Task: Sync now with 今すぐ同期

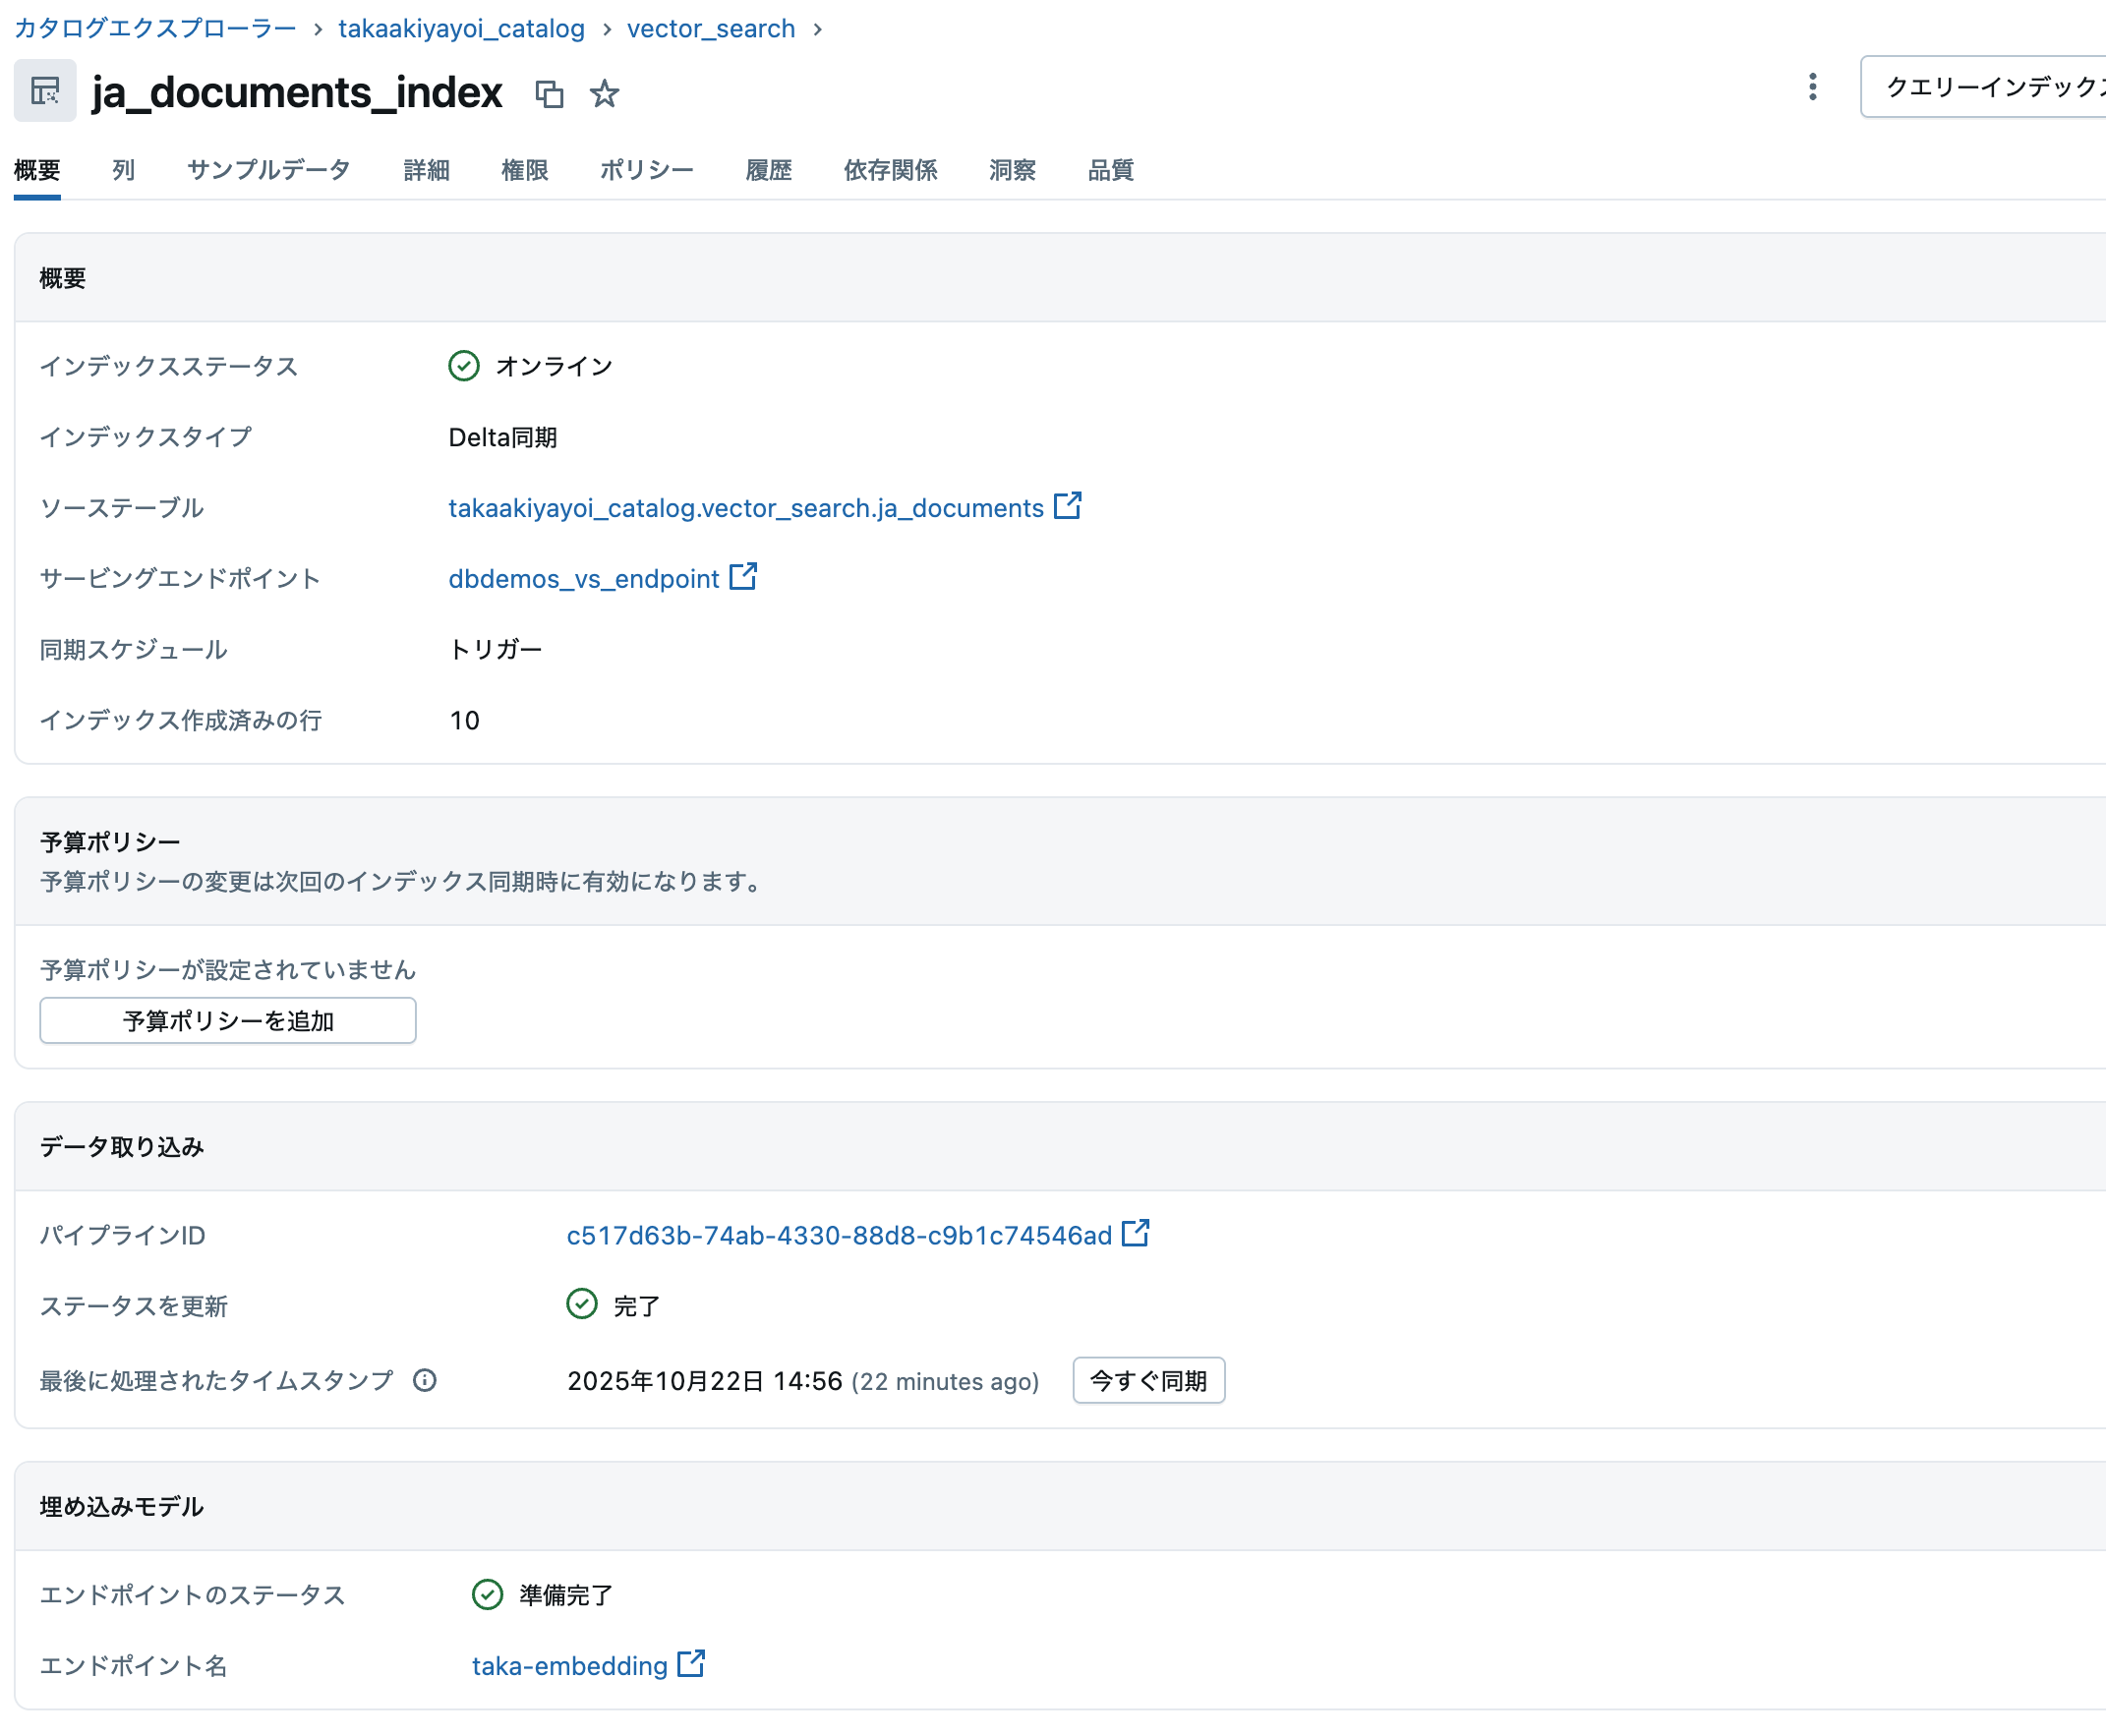Action: tap(1148, 1381)
